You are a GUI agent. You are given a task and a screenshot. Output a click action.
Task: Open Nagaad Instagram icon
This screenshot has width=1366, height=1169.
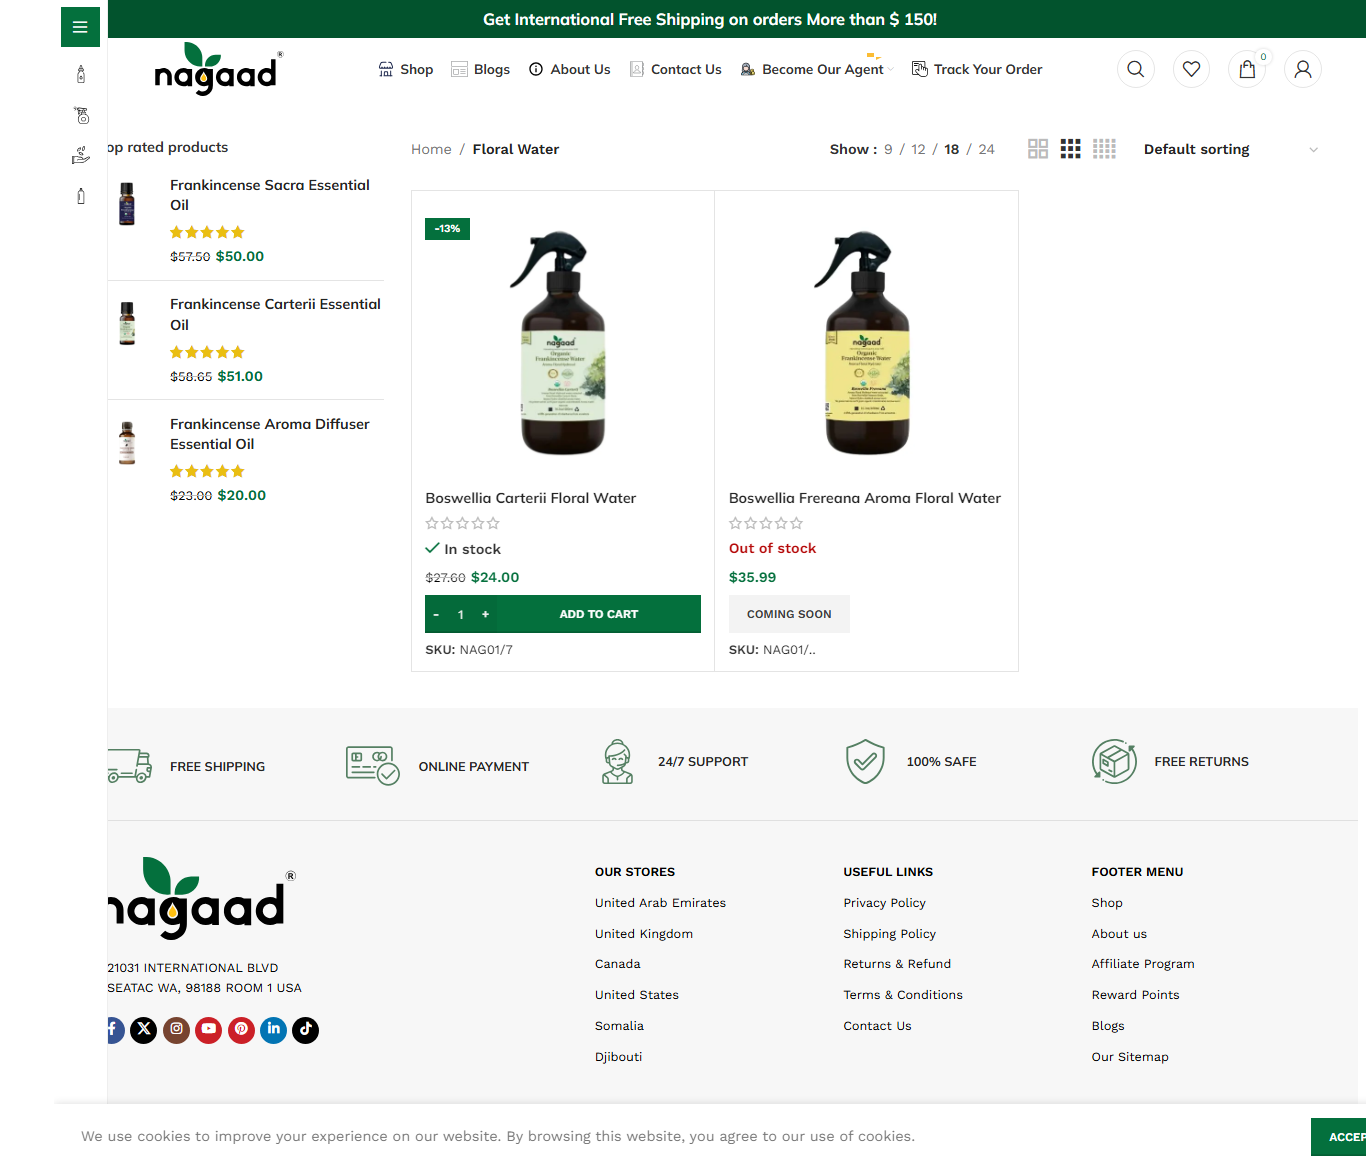[176, 1030]
